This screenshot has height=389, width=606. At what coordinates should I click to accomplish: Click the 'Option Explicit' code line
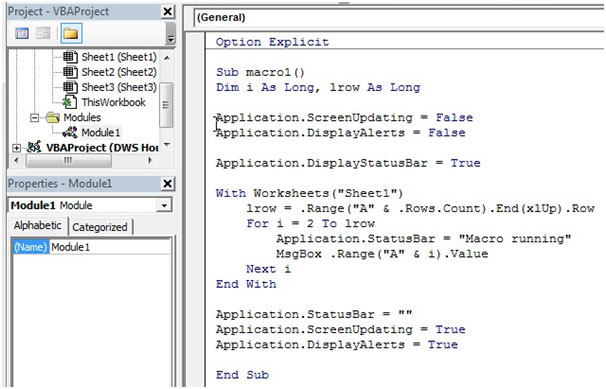(x=272, y=42)
